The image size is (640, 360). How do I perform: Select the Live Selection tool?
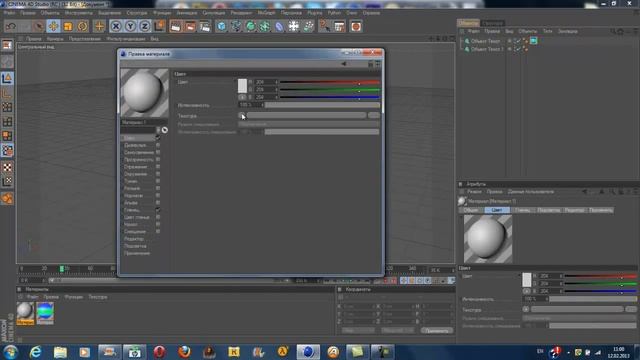pos(39,27)
